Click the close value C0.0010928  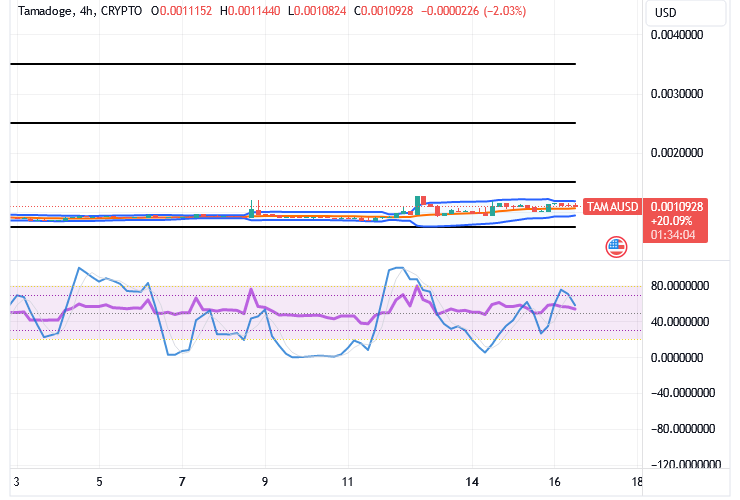pyautogui.click(x=383, y=11)
